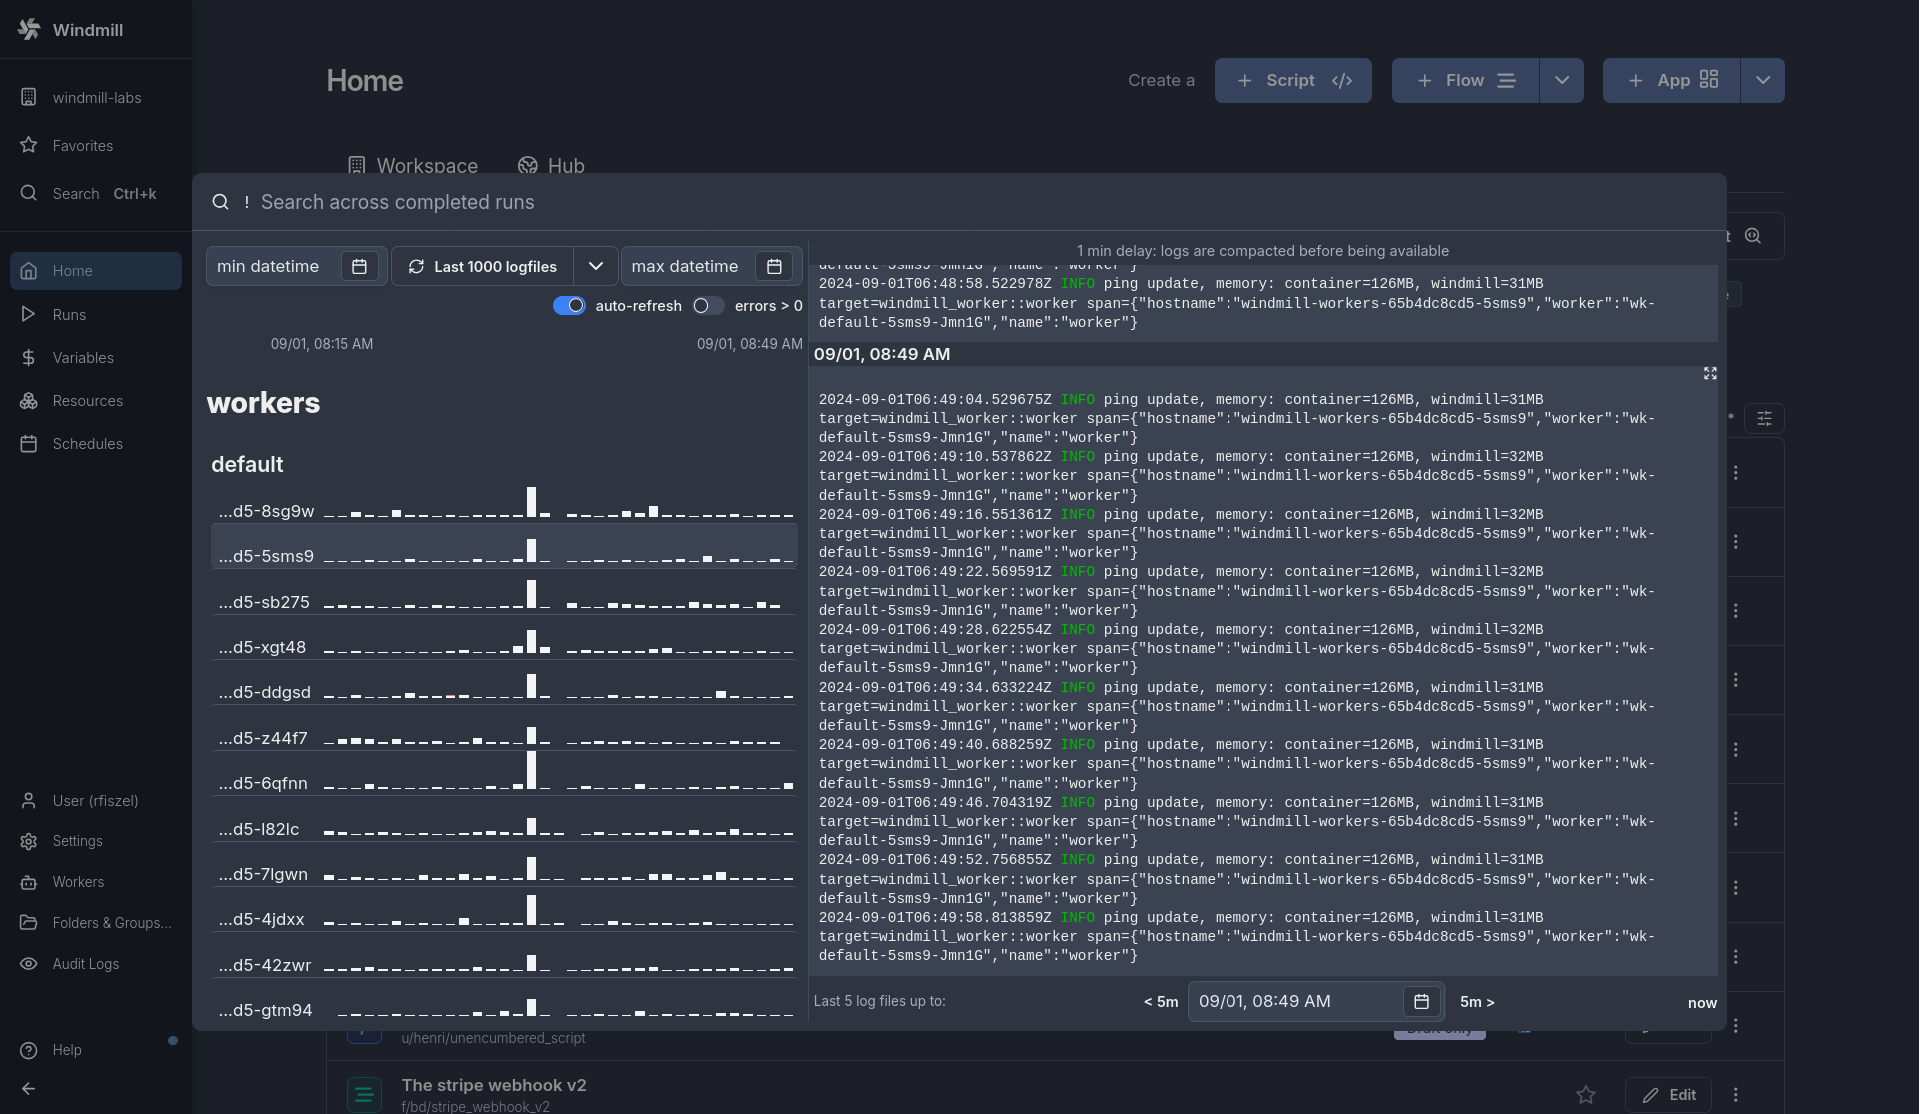Image resolution: width=1920 pixels, height=1114 pixels.
Task: Click the Script creation icon
Action: pos(1291,80)
